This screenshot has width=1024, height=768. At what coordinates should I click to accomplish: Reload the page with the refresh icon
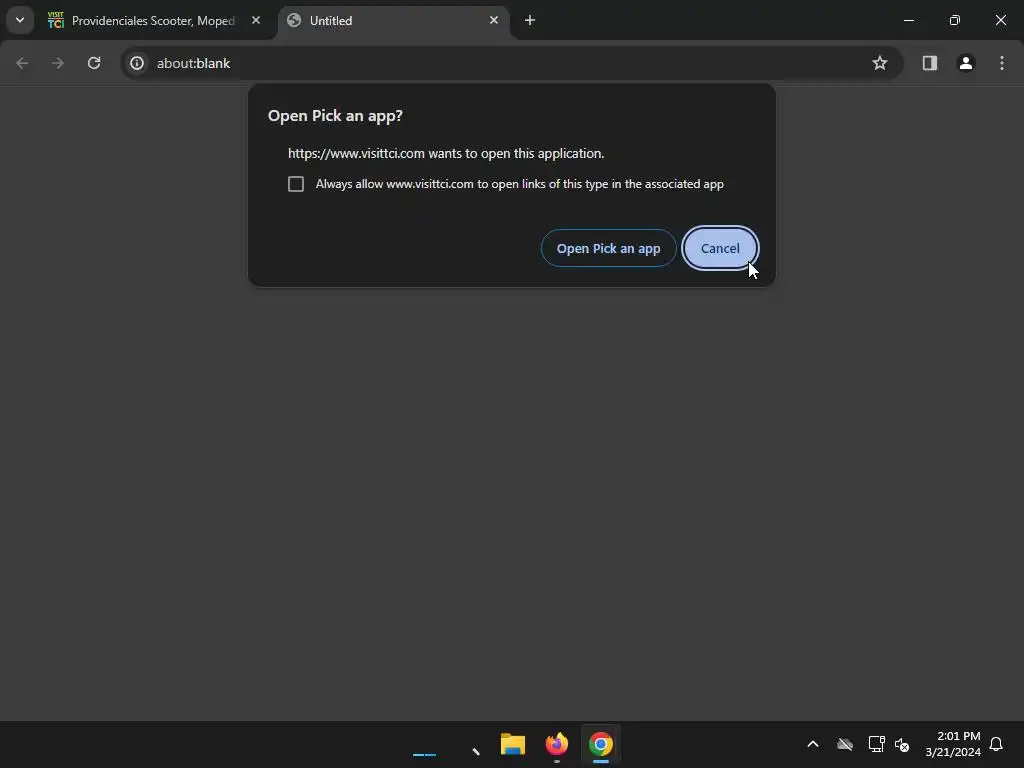(94, 63)
